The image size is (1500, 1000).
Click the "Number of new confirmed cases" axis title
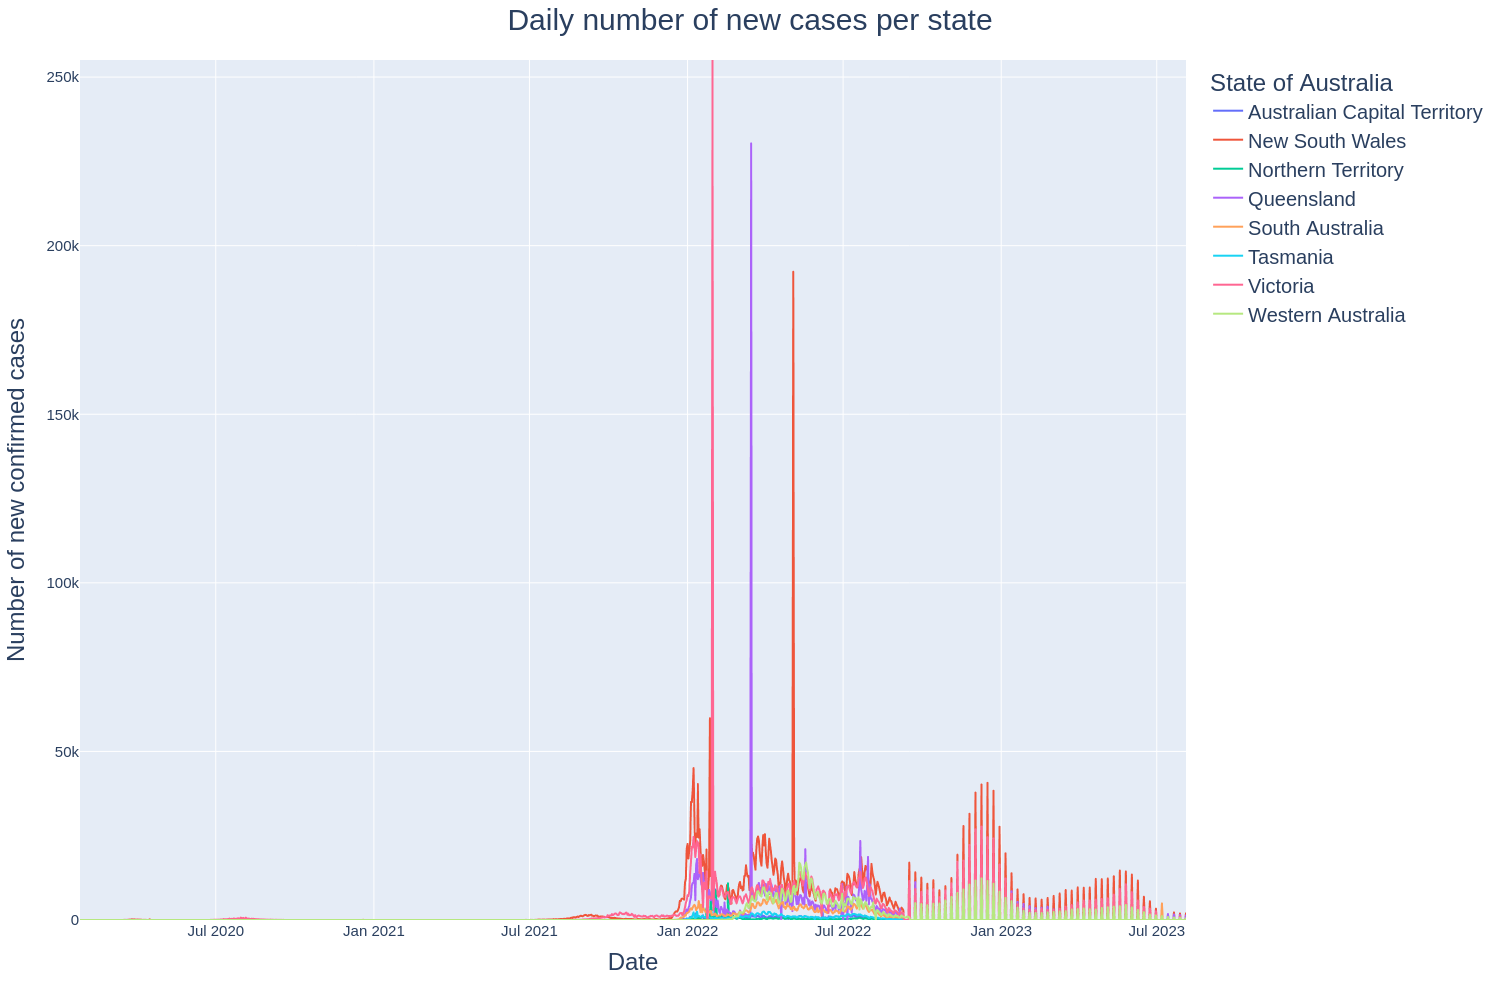[17, 489]
